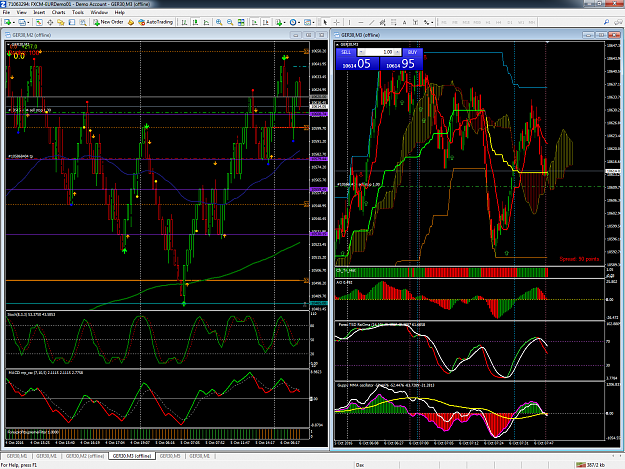This screenshot has height=469, width=625.
Task: Click the M1 timeframe button
Action: (x=444, y=22)
